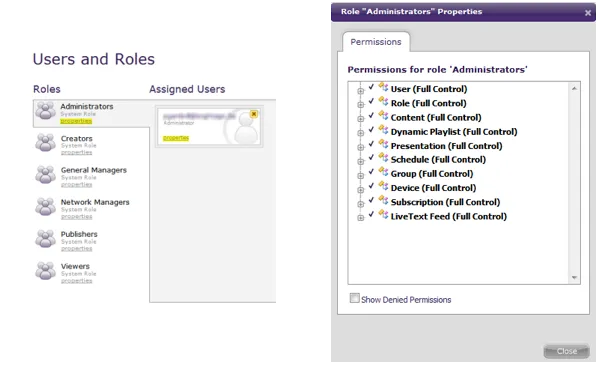Toggle the Dynamic Playlist permission checkmark
600x367 pixels.
click(x=371, y=129)
